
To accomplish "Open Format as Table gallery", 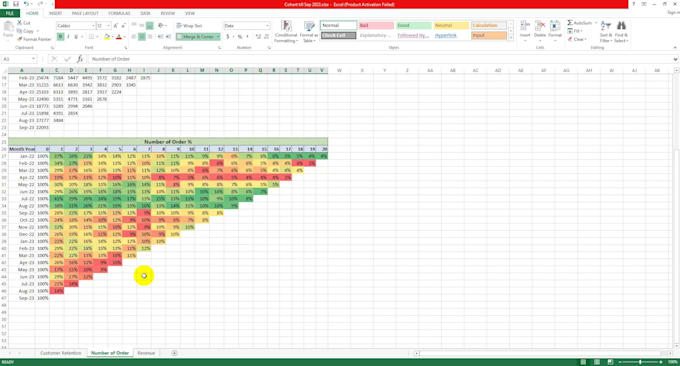I will tap(309, 31).
